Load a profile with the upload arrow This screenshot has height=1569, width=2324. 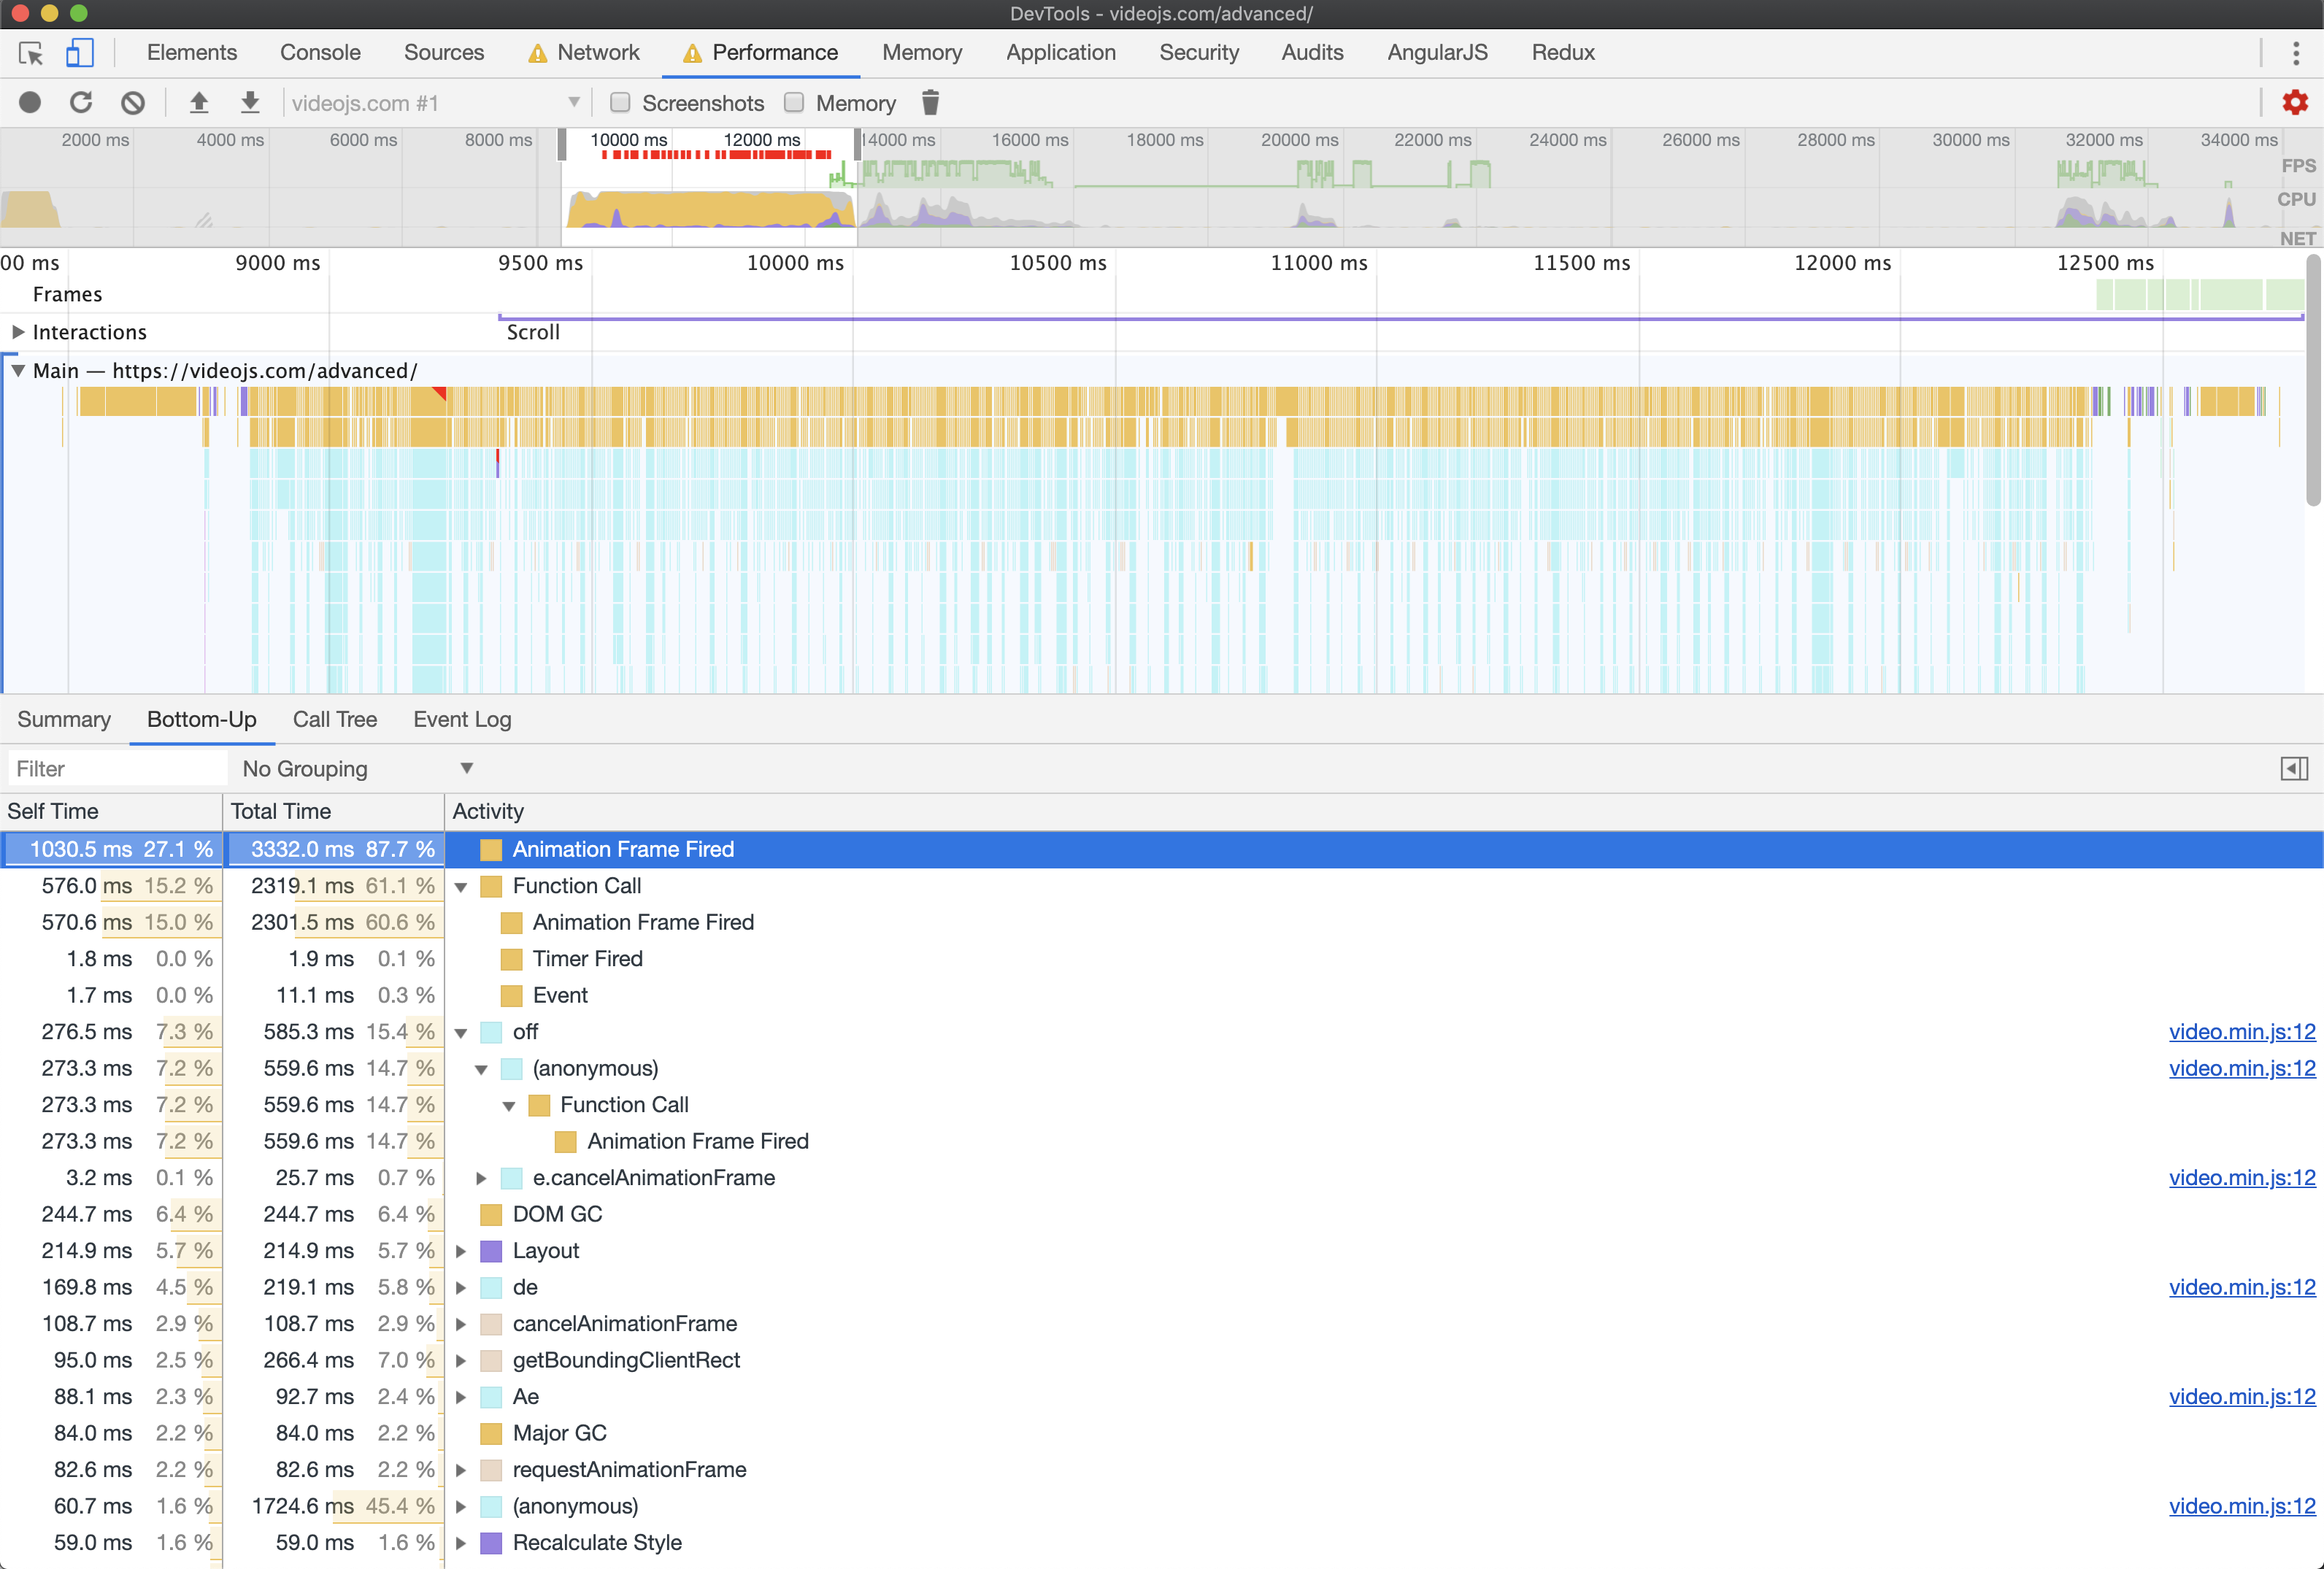pyautogui.click(x=199, y=103)
